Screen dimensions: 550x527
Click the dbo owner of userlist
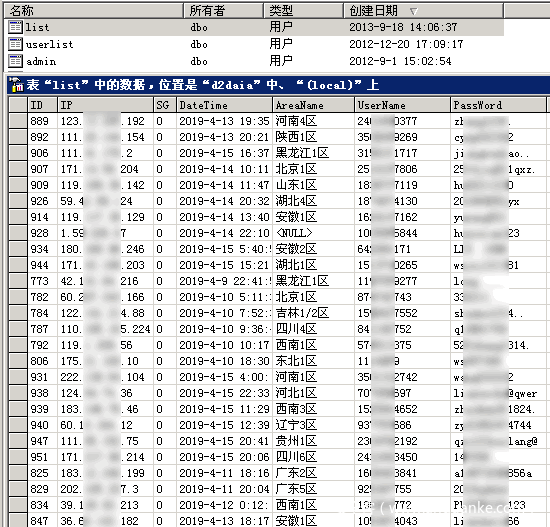coord(199,44)
